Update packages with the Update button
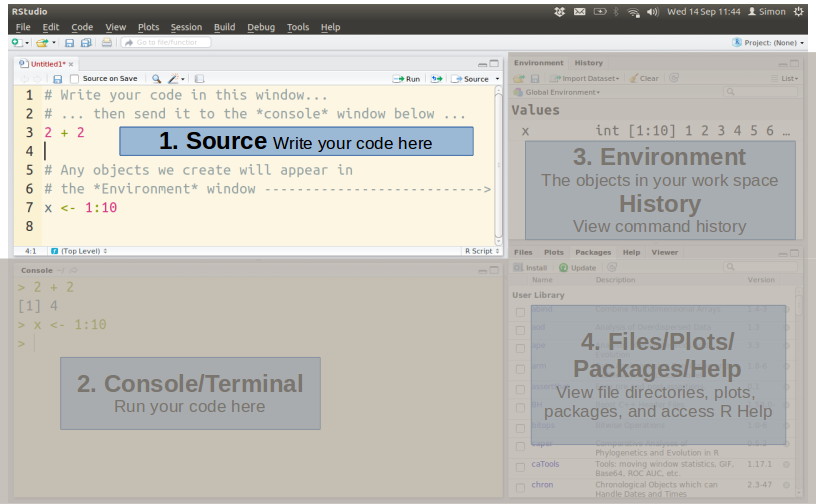816x504 pixels. [x=578, y=268]
